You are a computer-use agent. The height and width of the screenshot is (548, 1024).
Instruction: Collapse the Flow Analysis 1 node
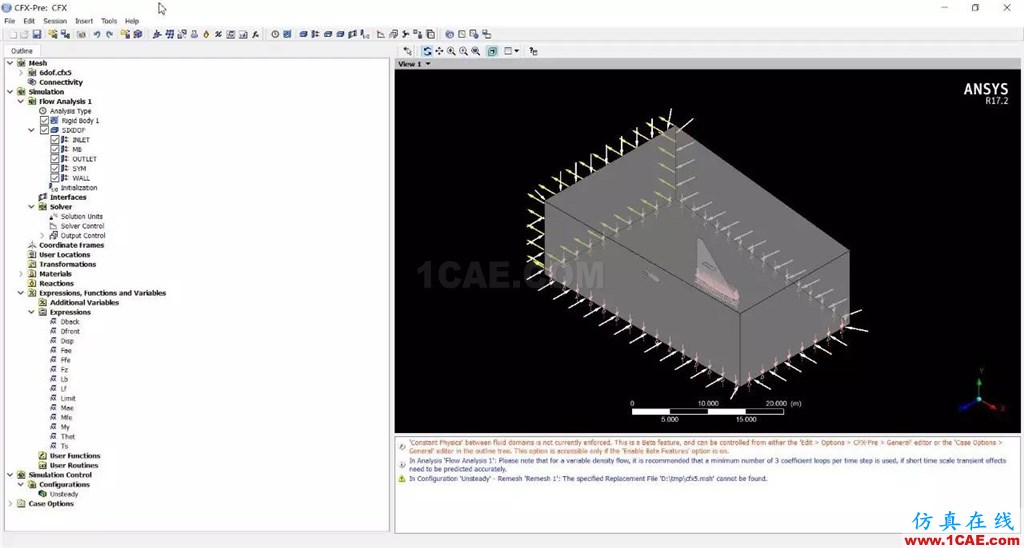coord(21,101)
